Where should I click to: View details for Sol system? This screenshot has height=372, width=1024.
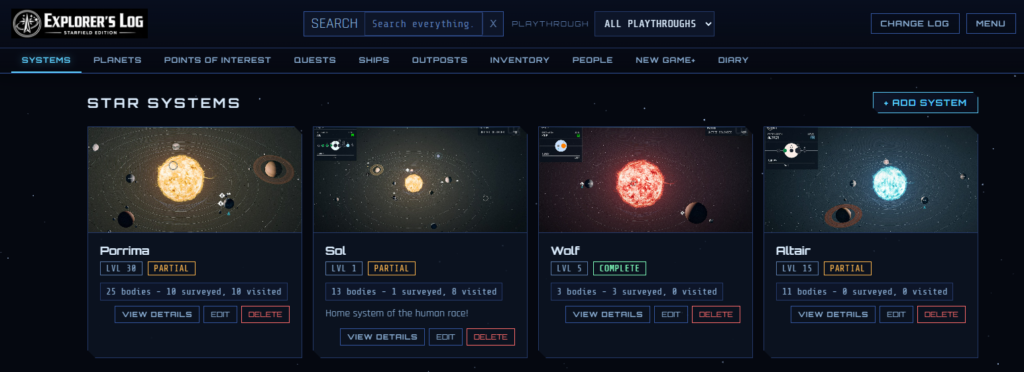[x=382, y=337]
